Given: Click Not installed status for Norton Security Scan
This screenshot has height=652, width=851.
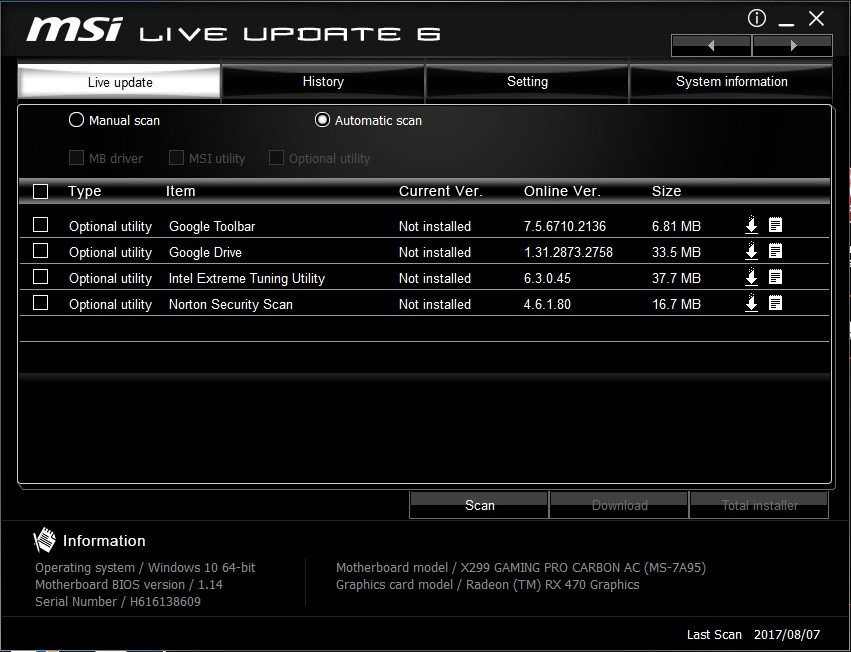Looking at the screenshot, I should pyautogui.click(x=435, y=304).
